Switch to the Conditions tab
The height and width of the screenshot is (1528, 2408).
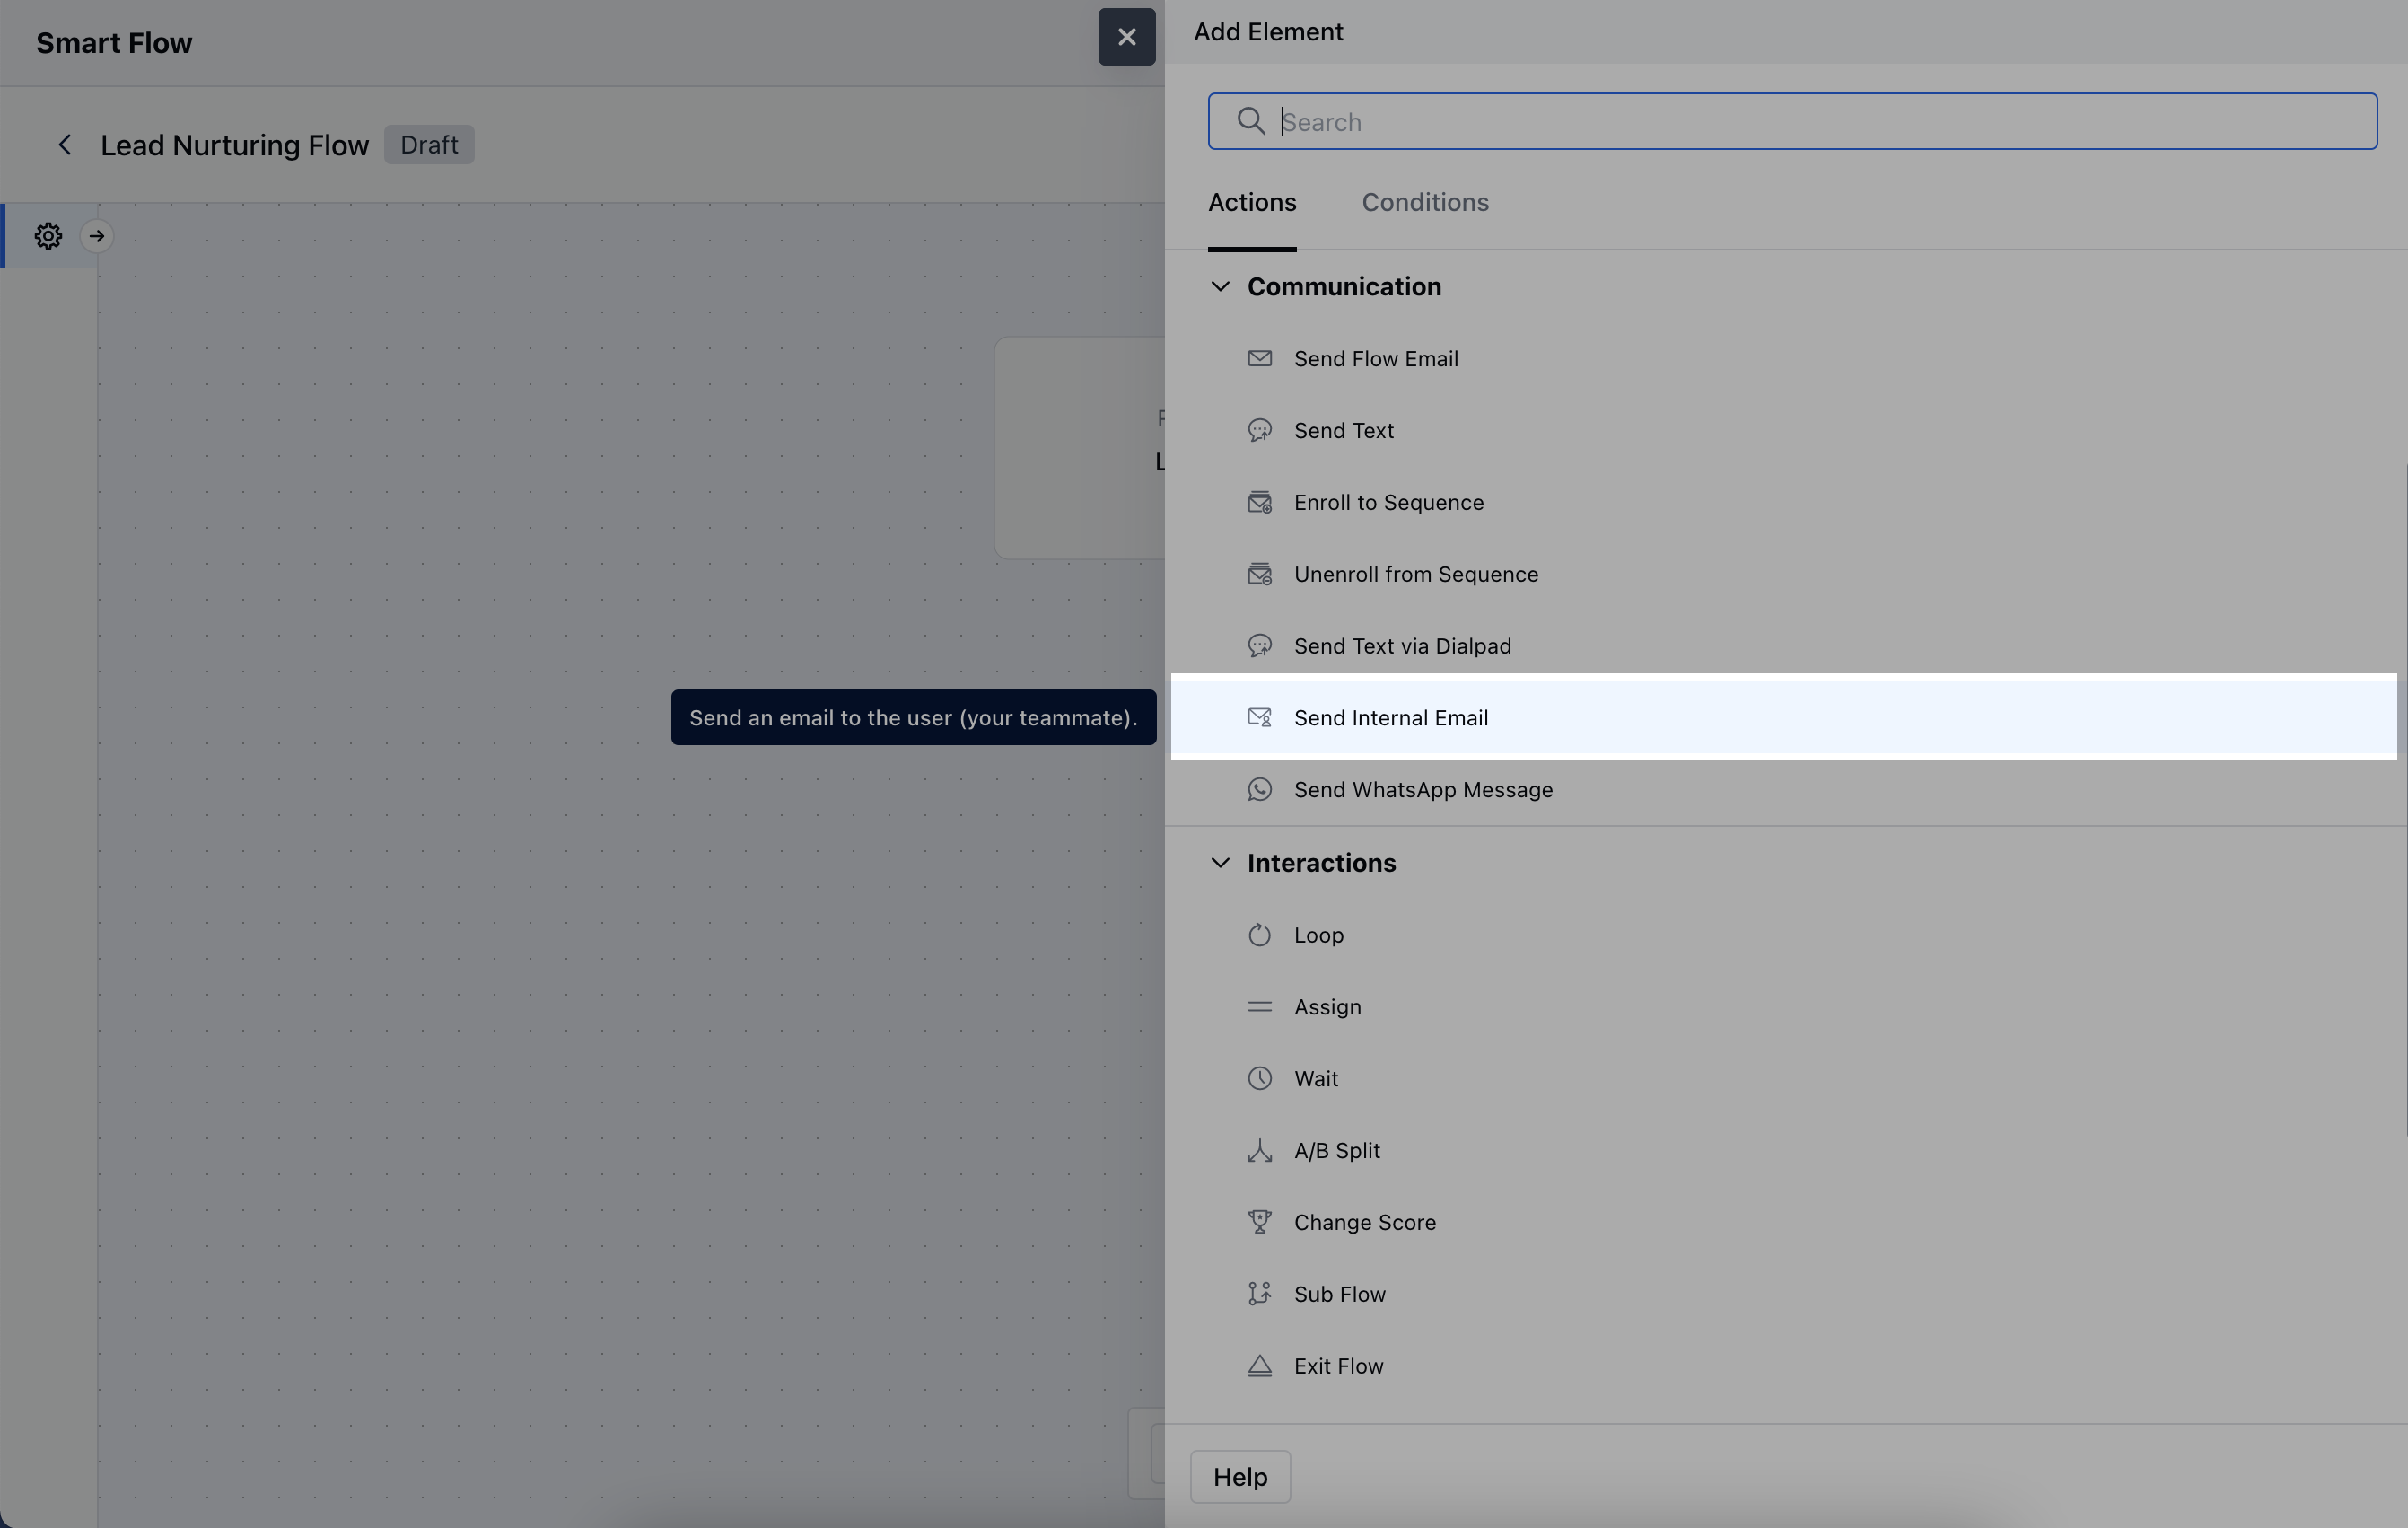click(x=1424, y=202)
